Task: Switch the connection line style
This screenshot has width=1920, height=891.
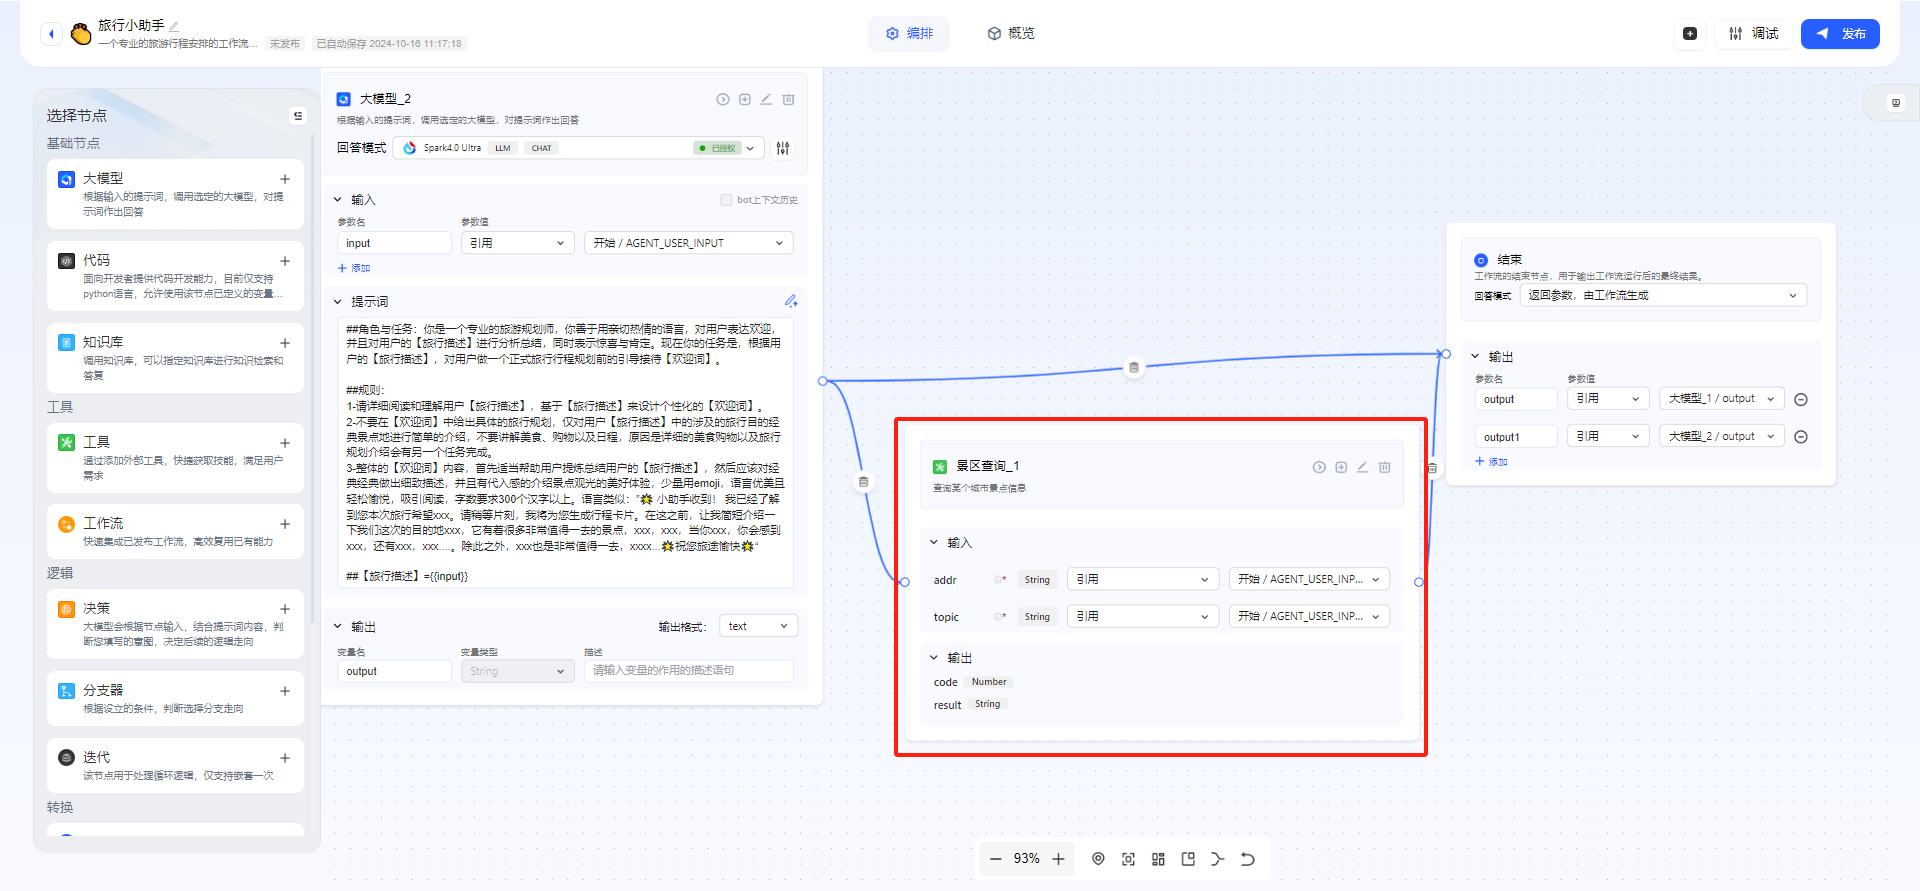Action: [x=1217, y=859]
